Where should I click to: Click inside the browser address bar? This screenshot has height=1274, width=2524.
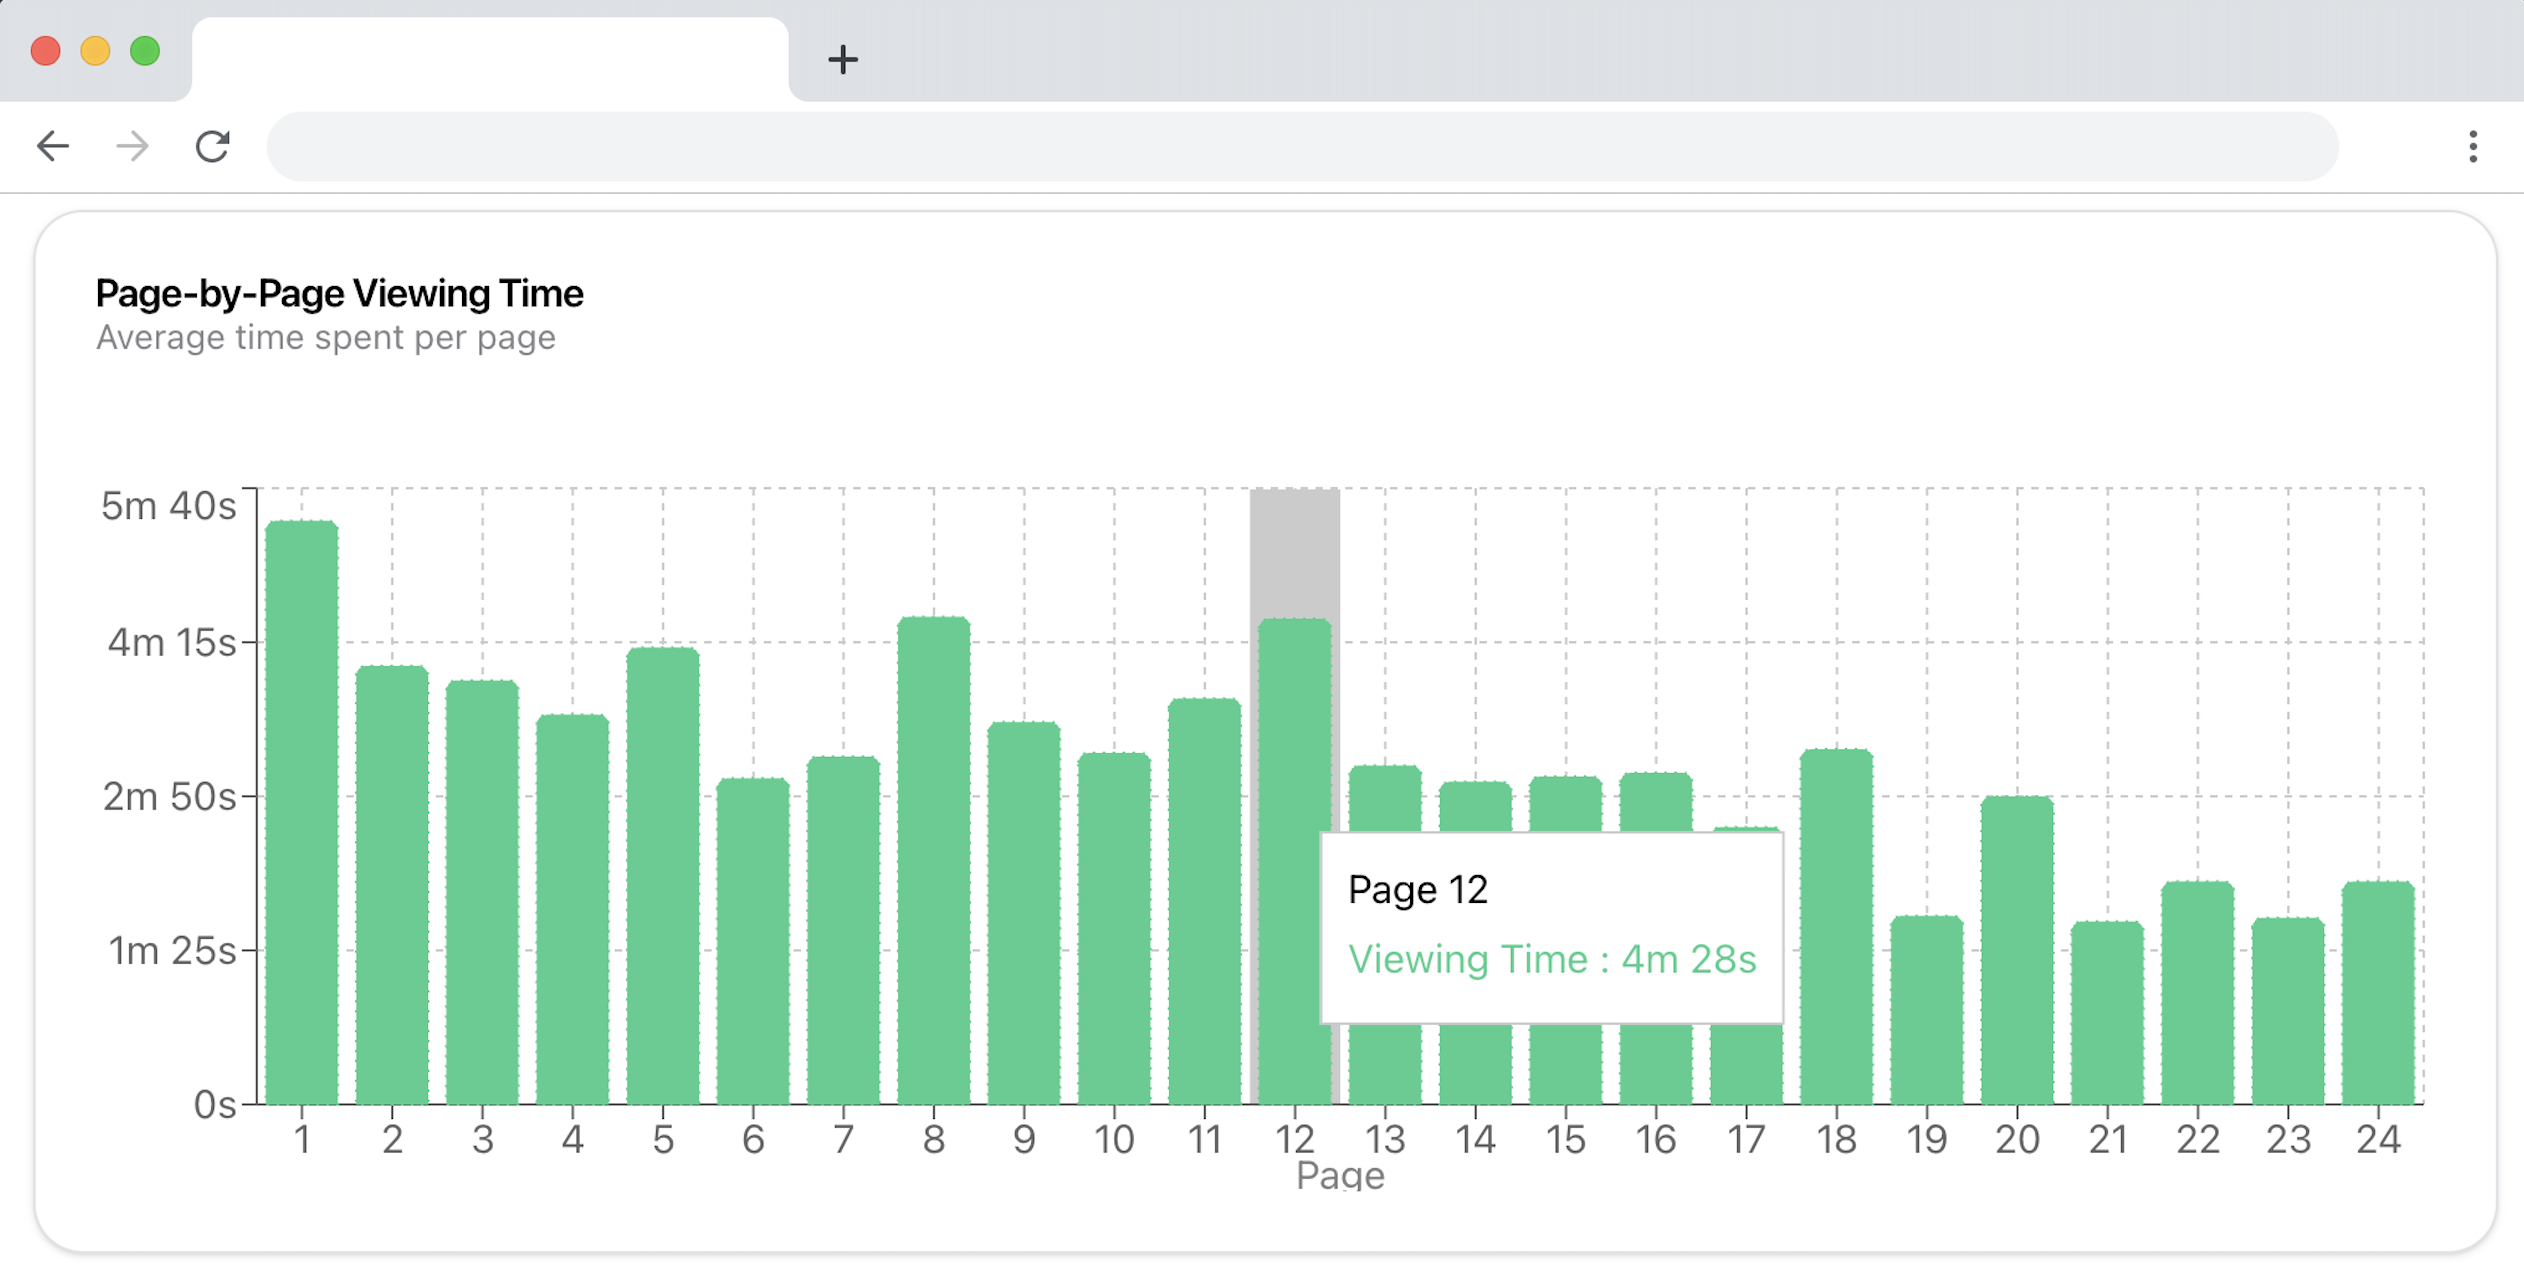1300,147
